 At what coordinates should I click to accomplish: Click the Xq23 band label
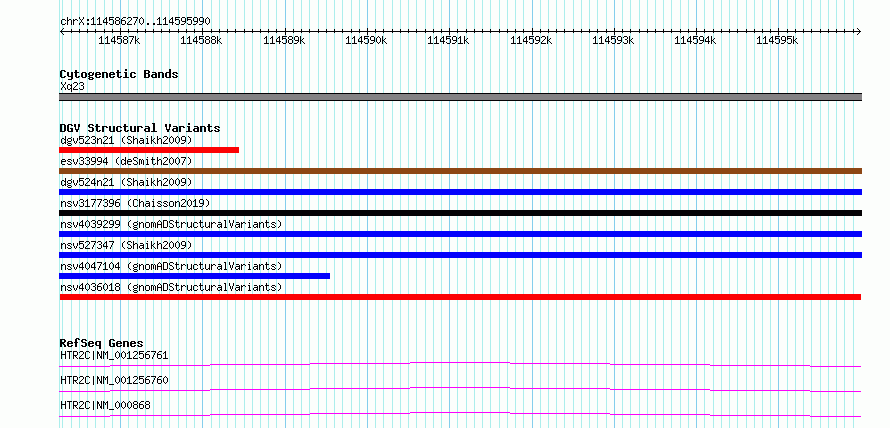coord(72,86)
